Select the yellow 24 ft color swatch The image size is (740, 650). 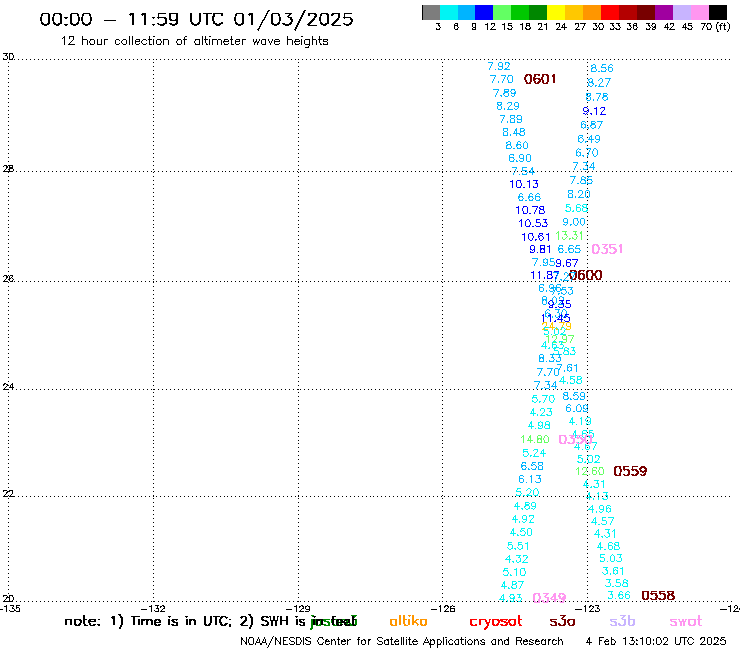(556, 12)
